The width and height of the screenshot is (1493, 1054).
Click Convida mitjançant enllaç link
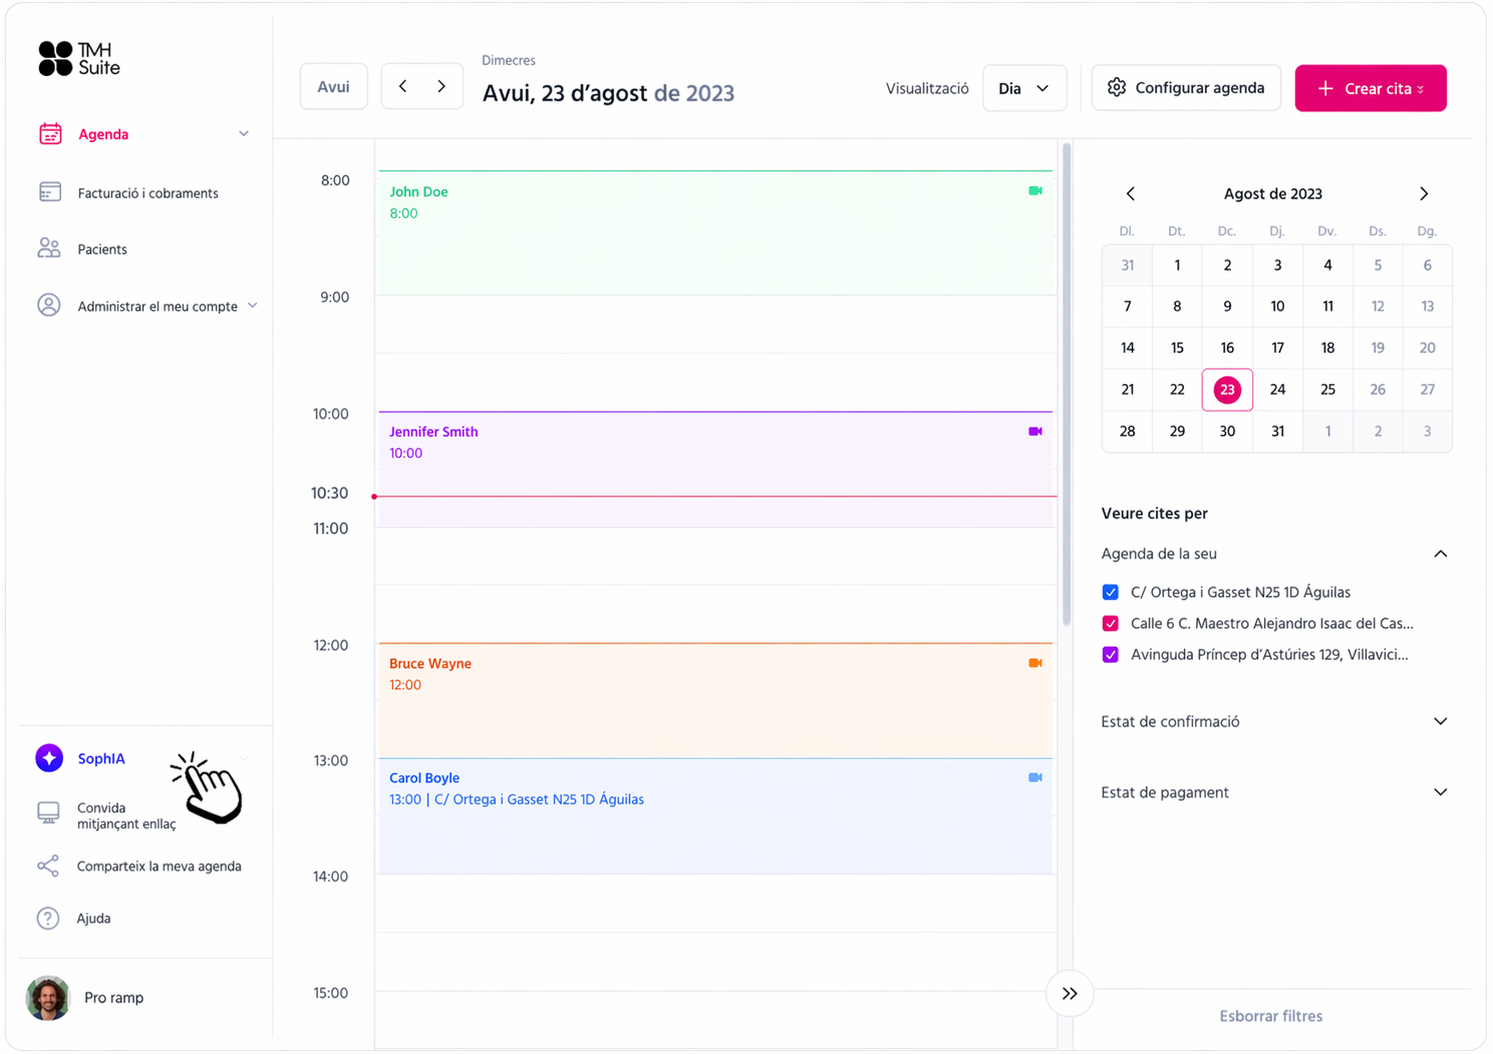coord(126,816)
